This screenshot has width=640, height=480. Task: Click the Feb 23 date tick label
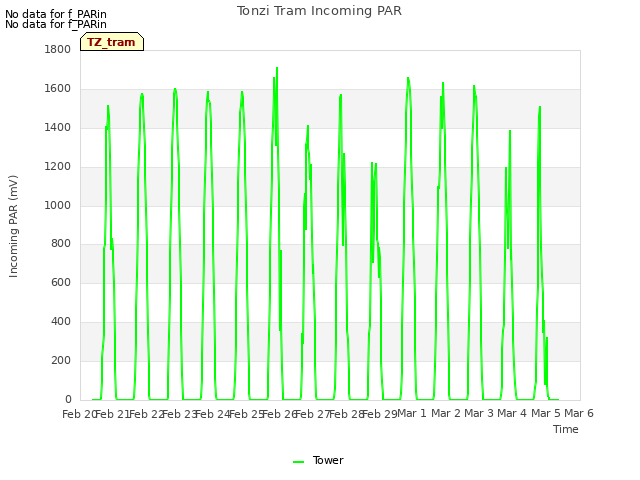[x=179, y=414]
